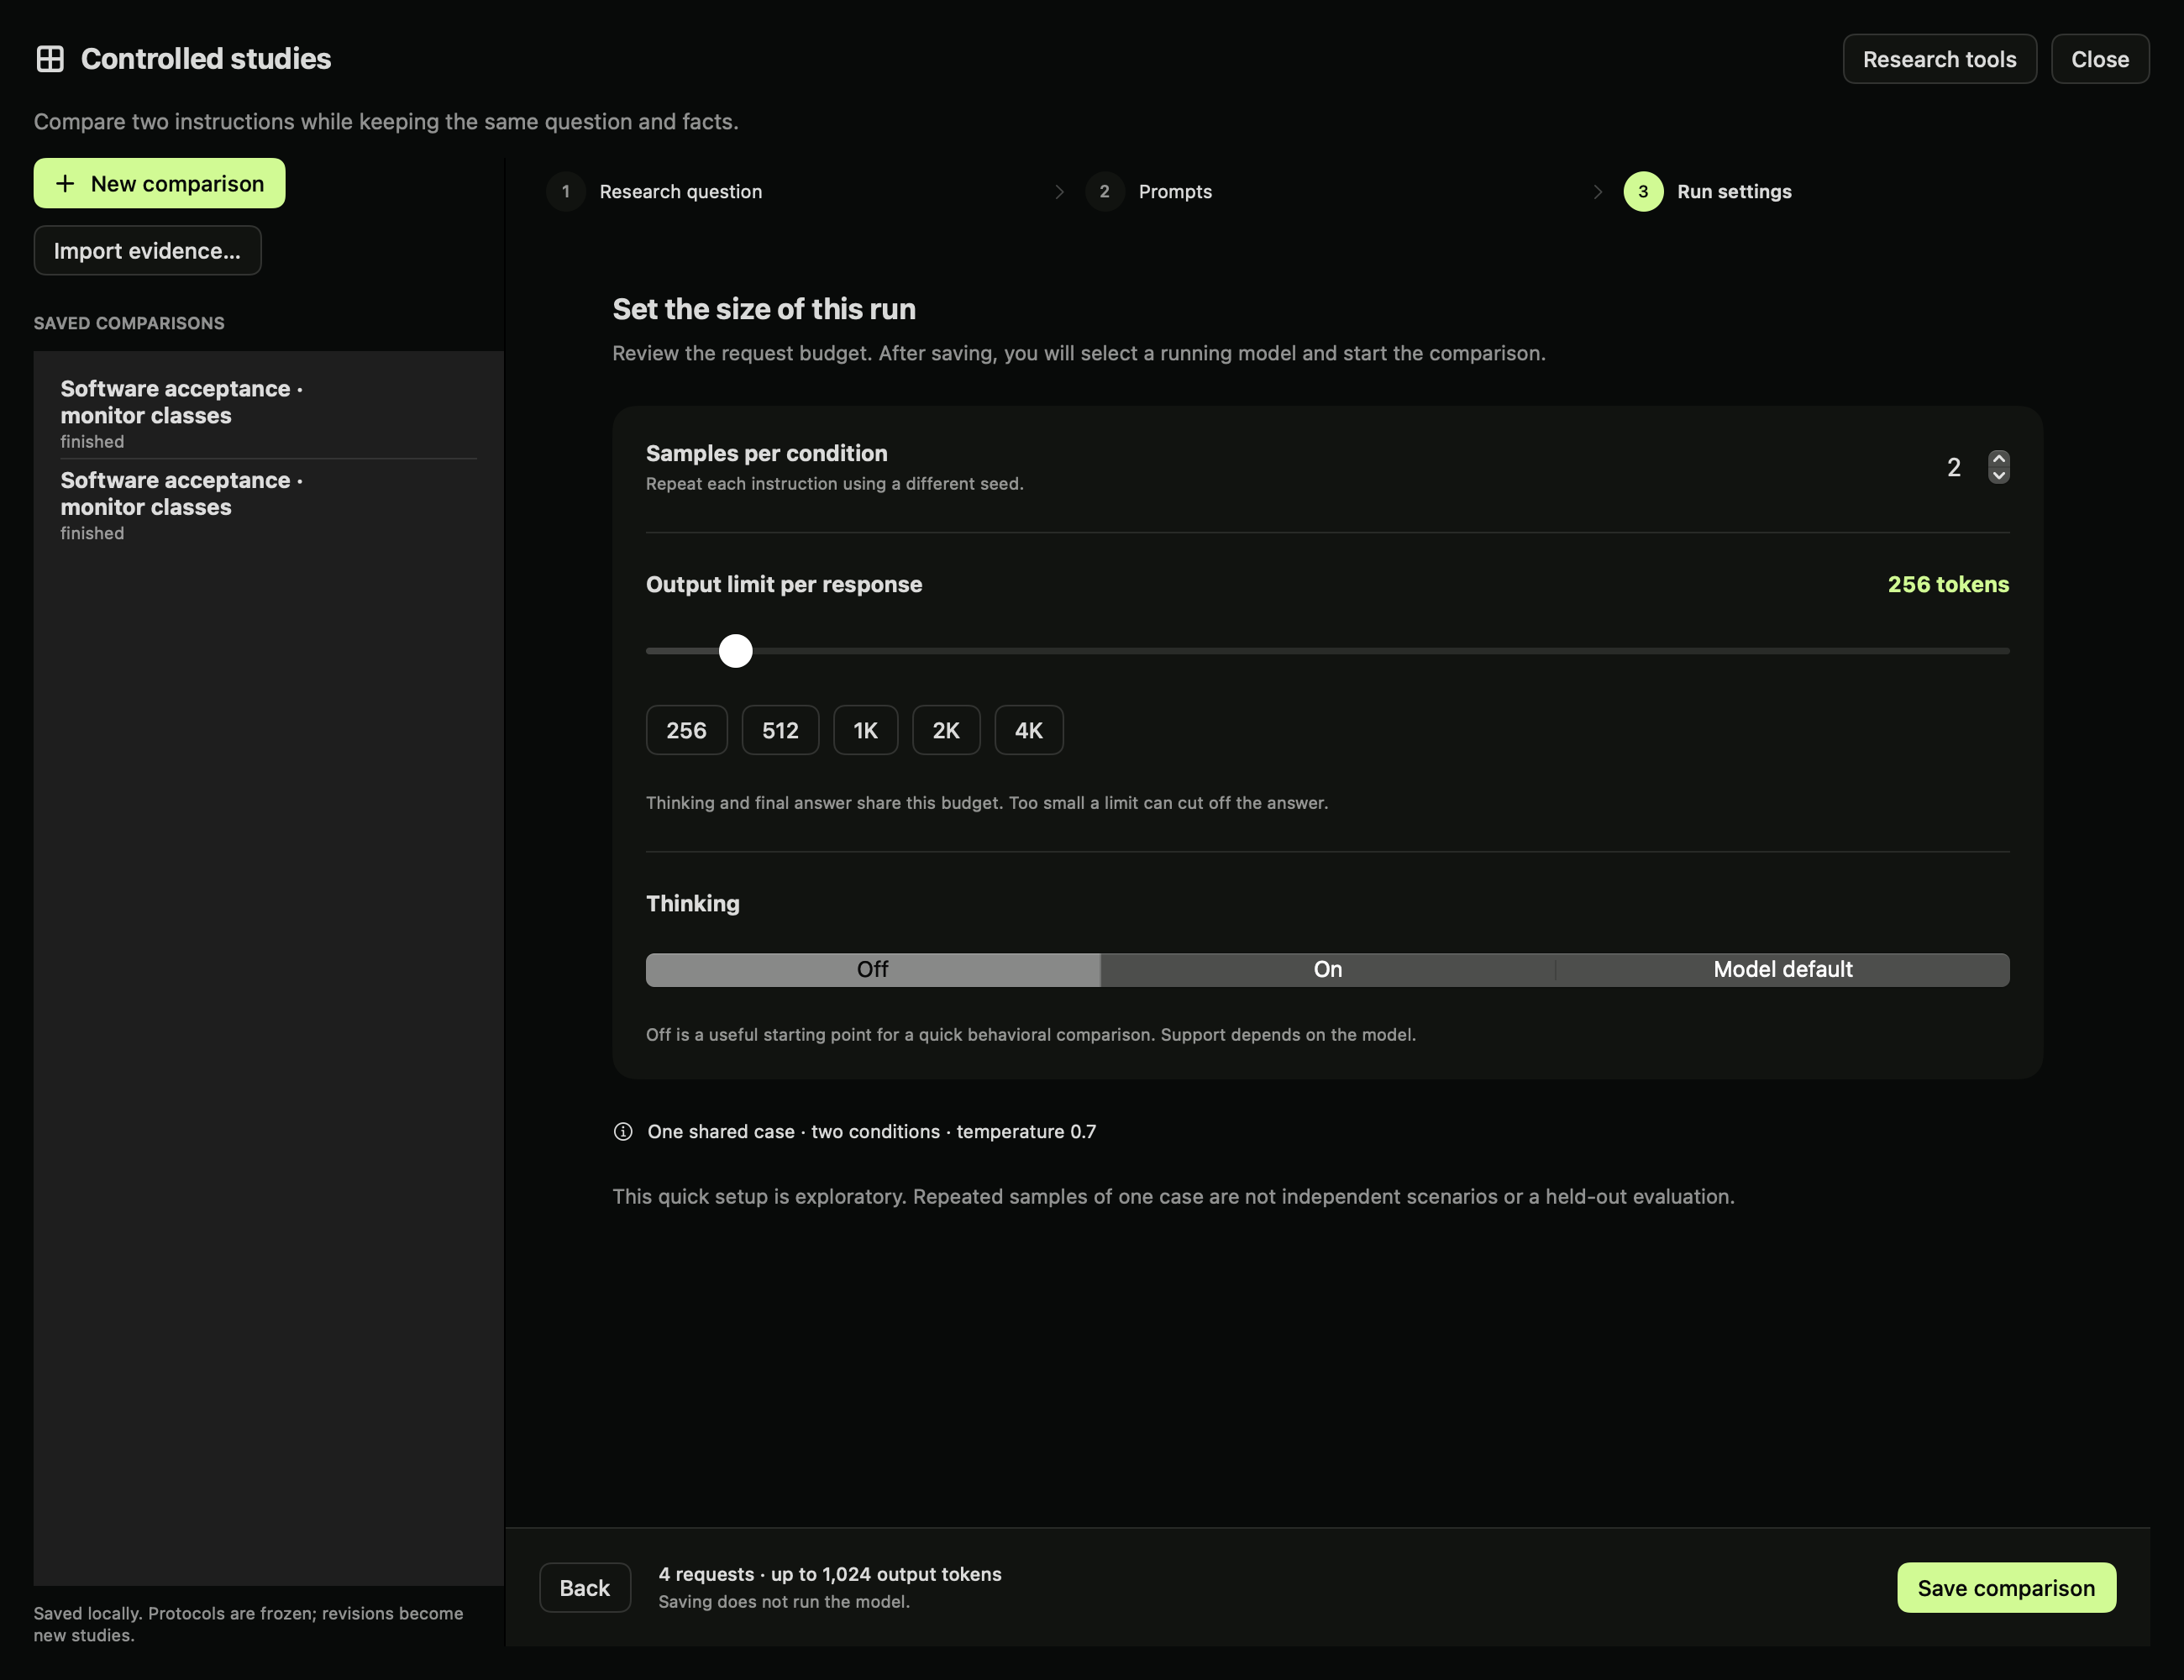Choose the 256 token preset
Viewport: 2184px width, 1680px height.
coord(687,730)
